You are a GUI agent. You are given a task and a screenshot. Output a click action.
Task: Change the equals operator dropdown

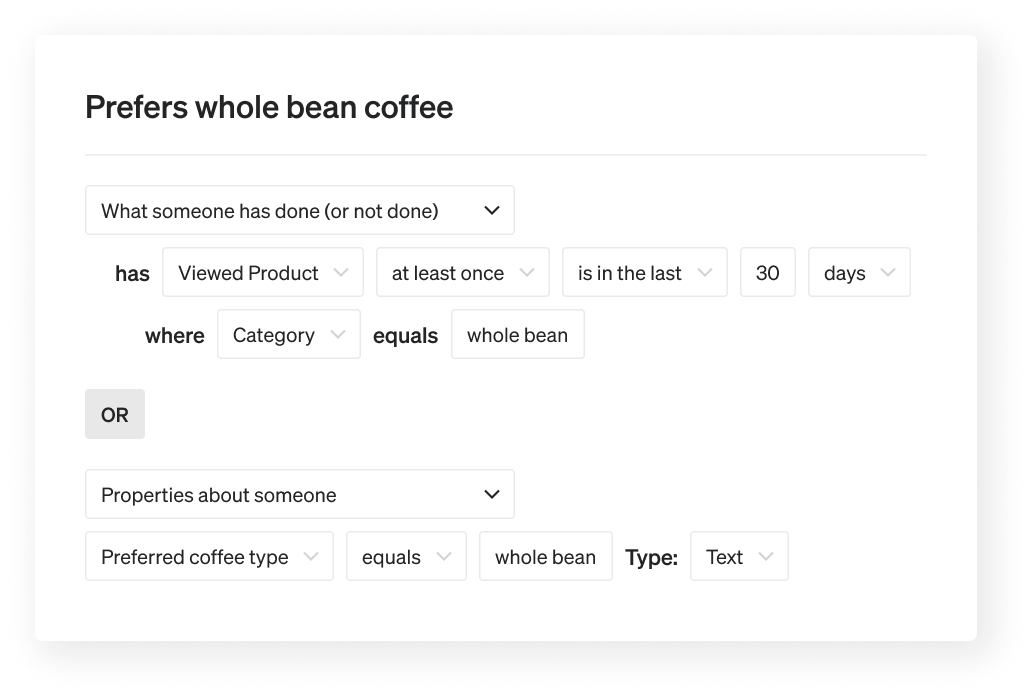406,556
